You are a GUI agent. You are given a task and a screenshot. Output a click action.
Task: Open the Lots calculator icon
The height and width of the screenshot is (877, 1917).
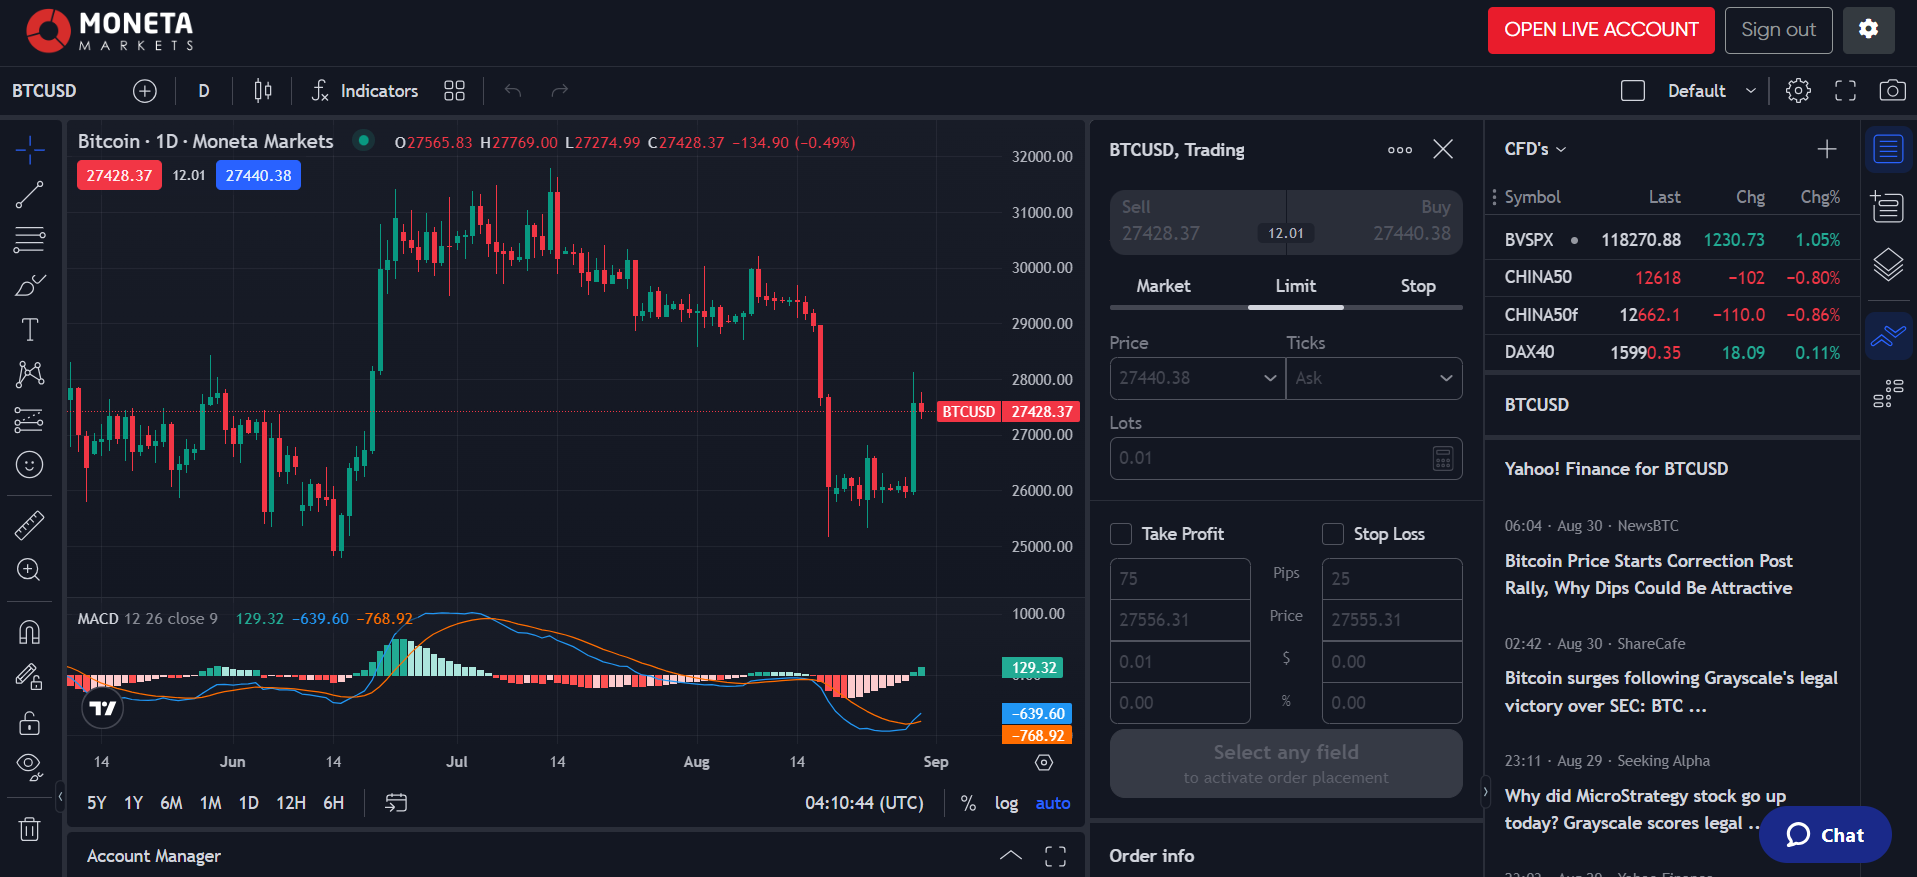point(1443,458)
